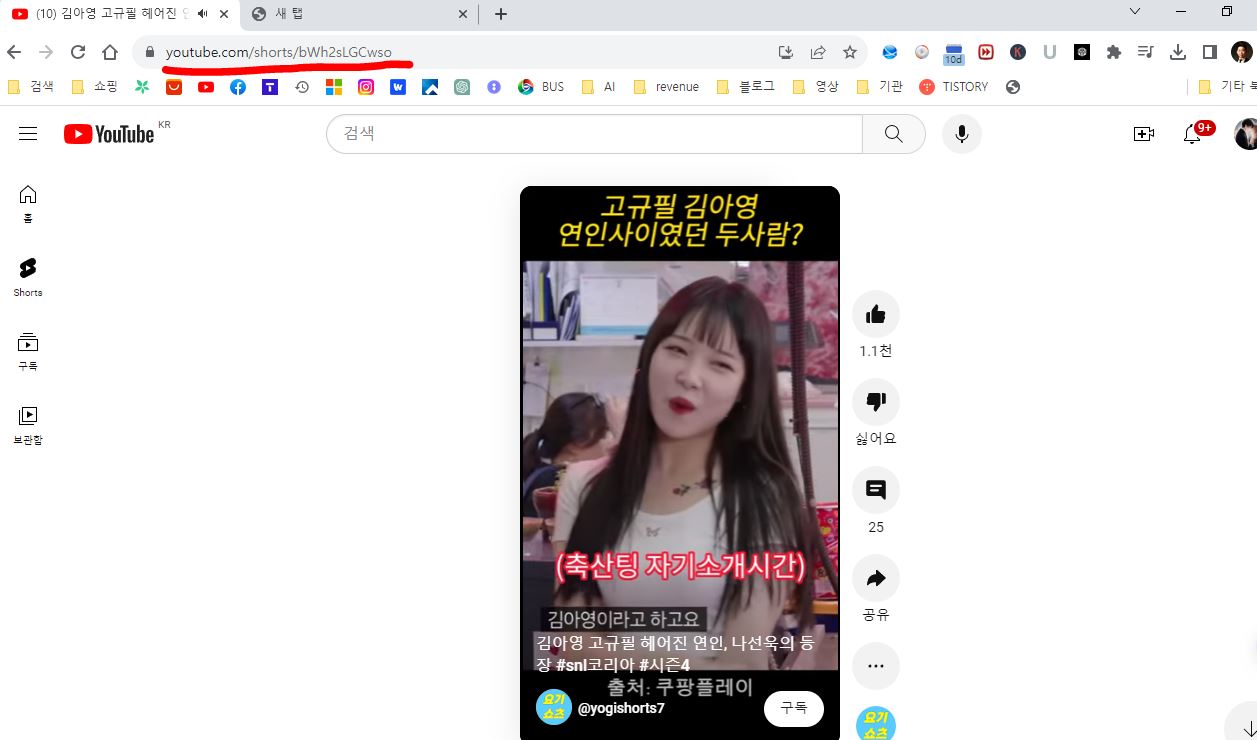Dislike the Short (싫어요)
Viewport: 1257px width, 740px height.
(x=876, y=402)
